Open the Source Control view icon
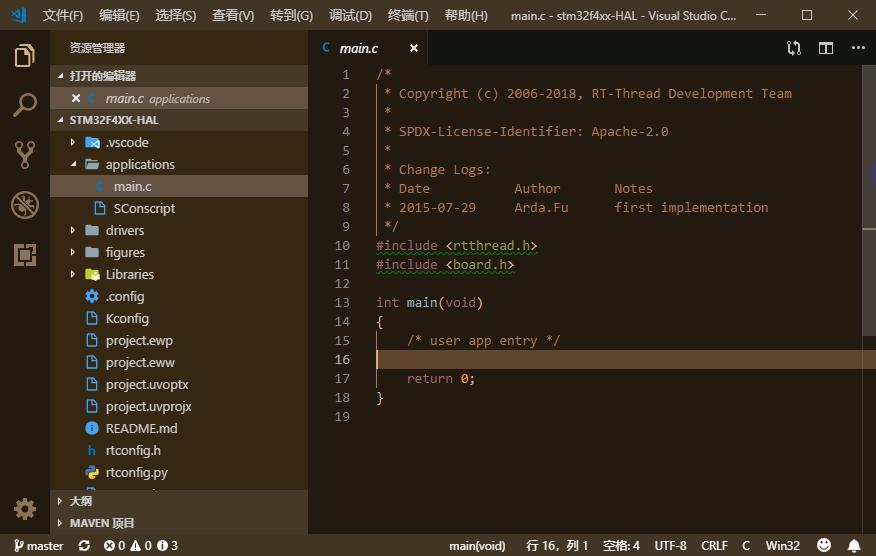 tap(25, 155)
